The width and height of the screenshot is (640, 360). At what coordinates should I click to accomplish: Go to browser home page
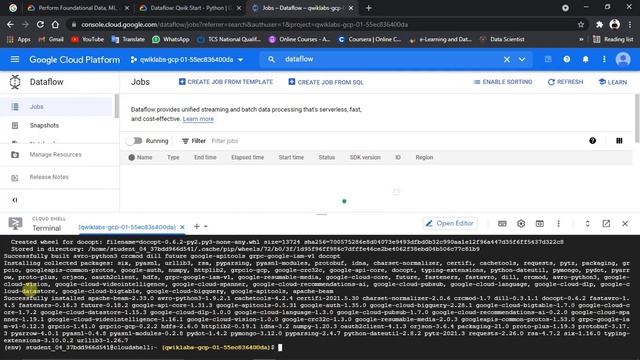55,24
